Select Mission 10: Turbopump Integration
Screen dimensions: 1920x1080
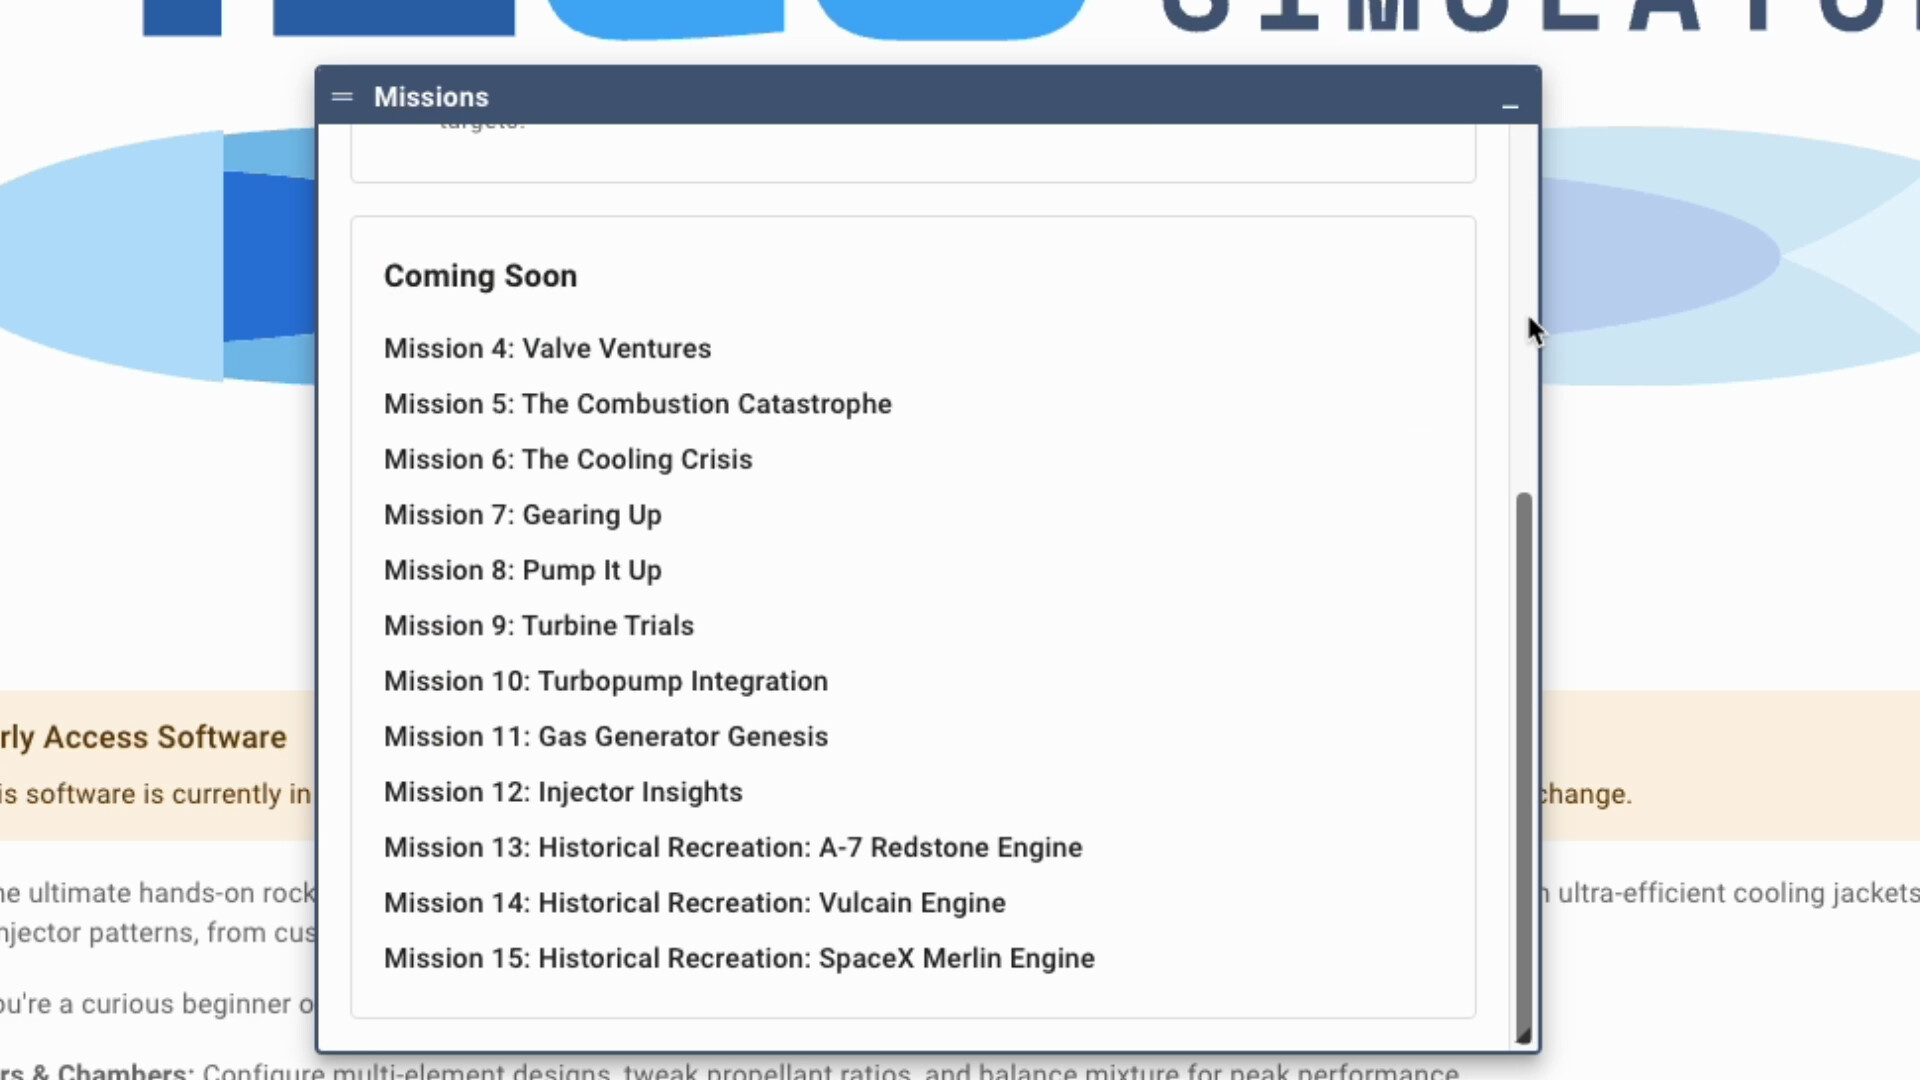605,681
